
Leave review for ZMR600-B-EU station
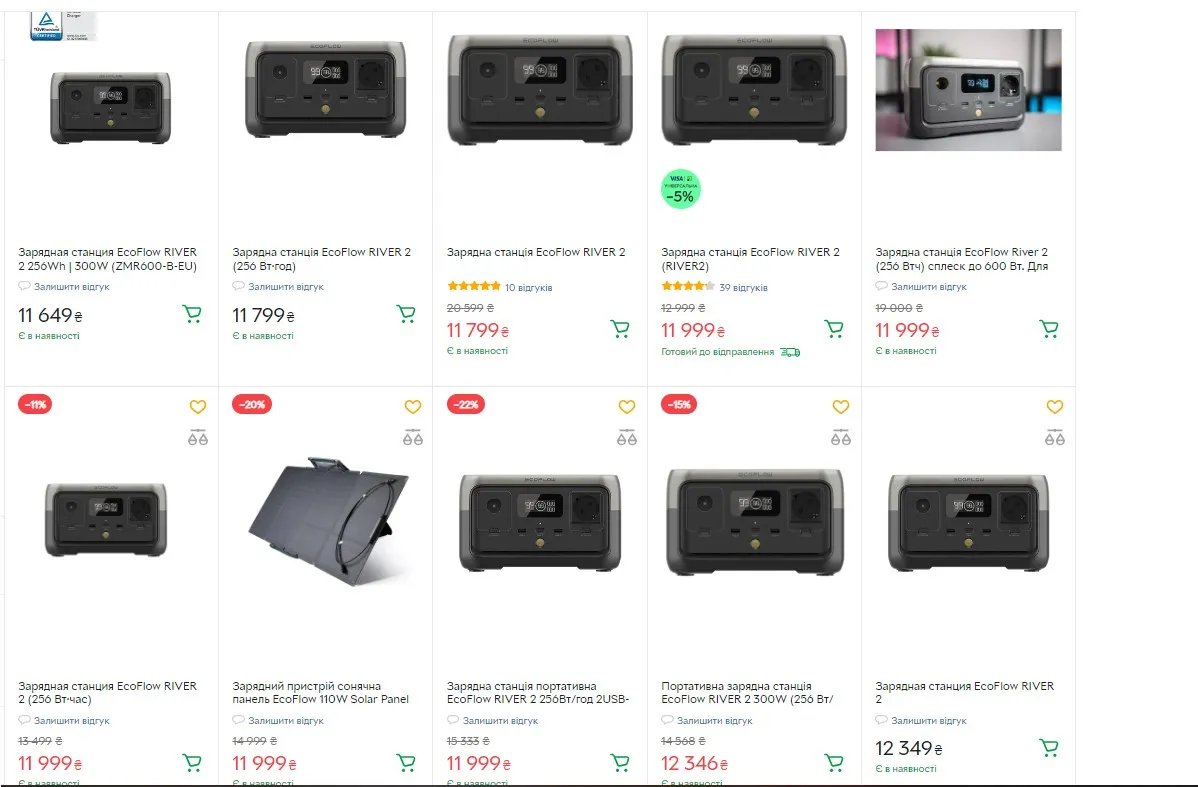[71, 287]
